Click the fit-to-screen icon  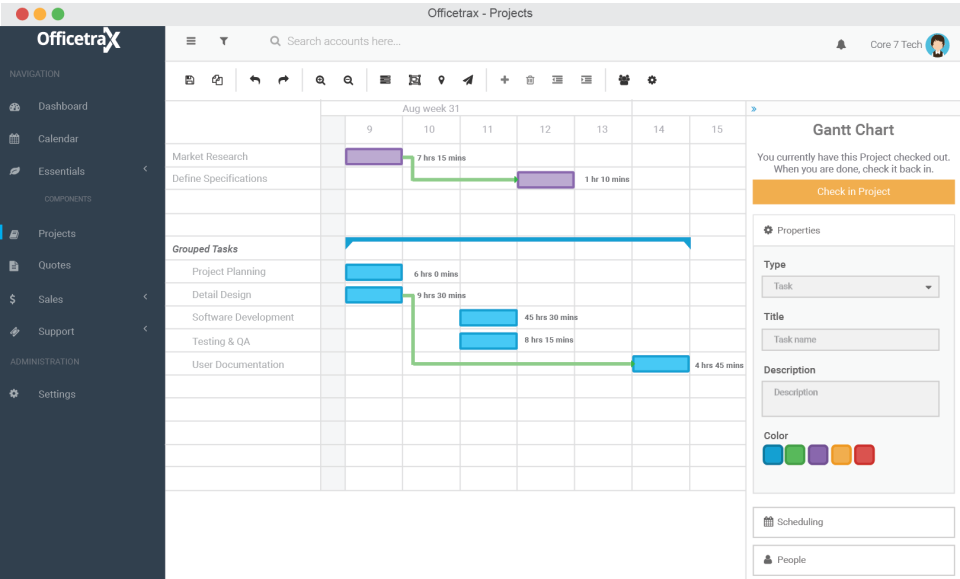pos(414,80)
